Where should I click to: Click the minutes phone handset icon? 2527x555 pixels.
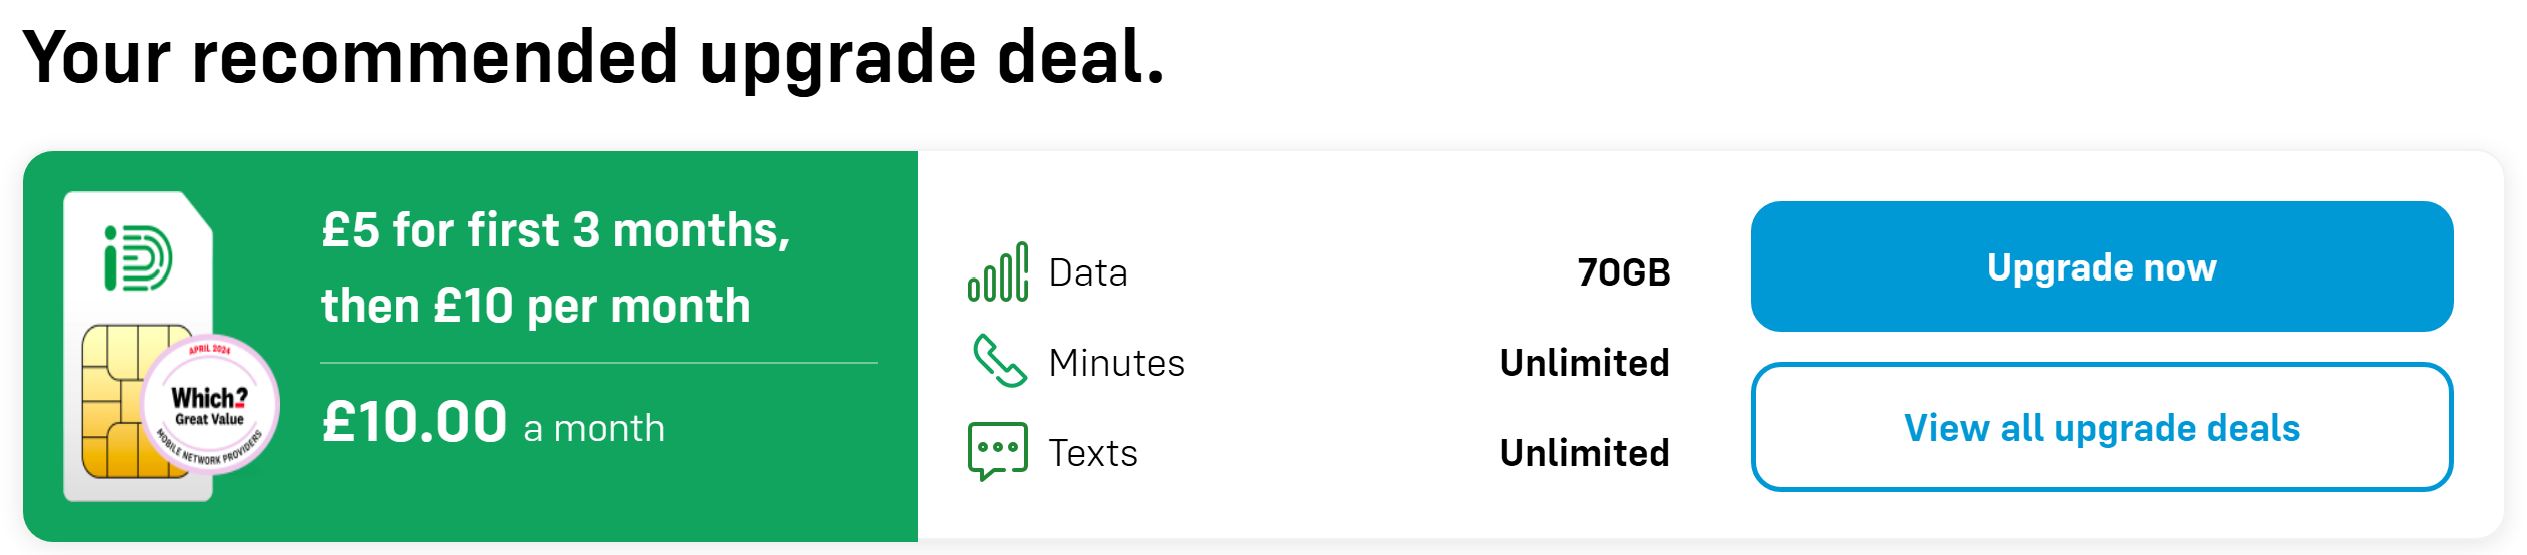click(x=999, y=361)
